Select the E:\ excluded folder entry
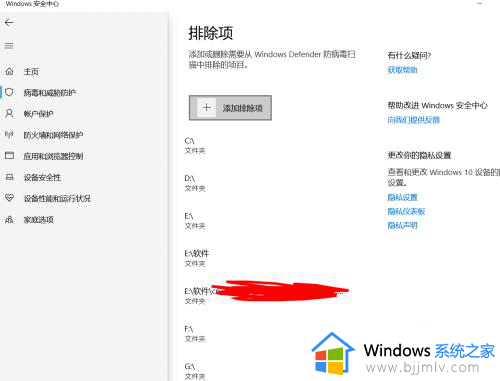500x381 pixels. [x=195, y=221]
